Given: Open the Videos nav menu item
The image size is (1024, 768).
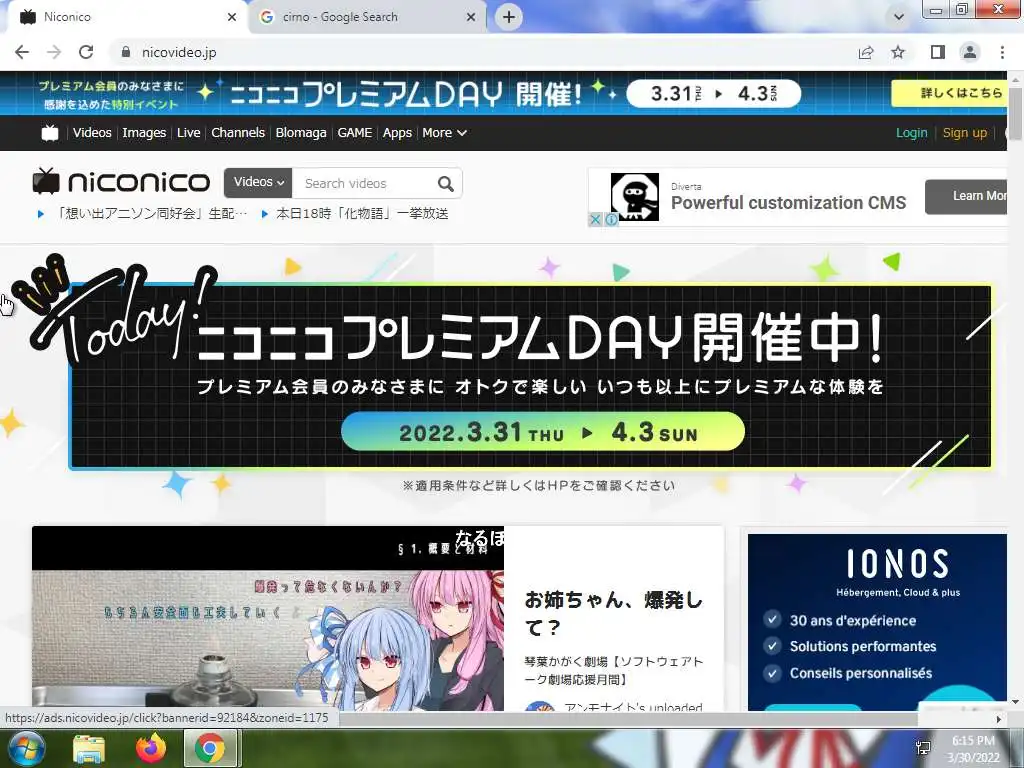Looking at the screenshot, I should click(92, 133).
